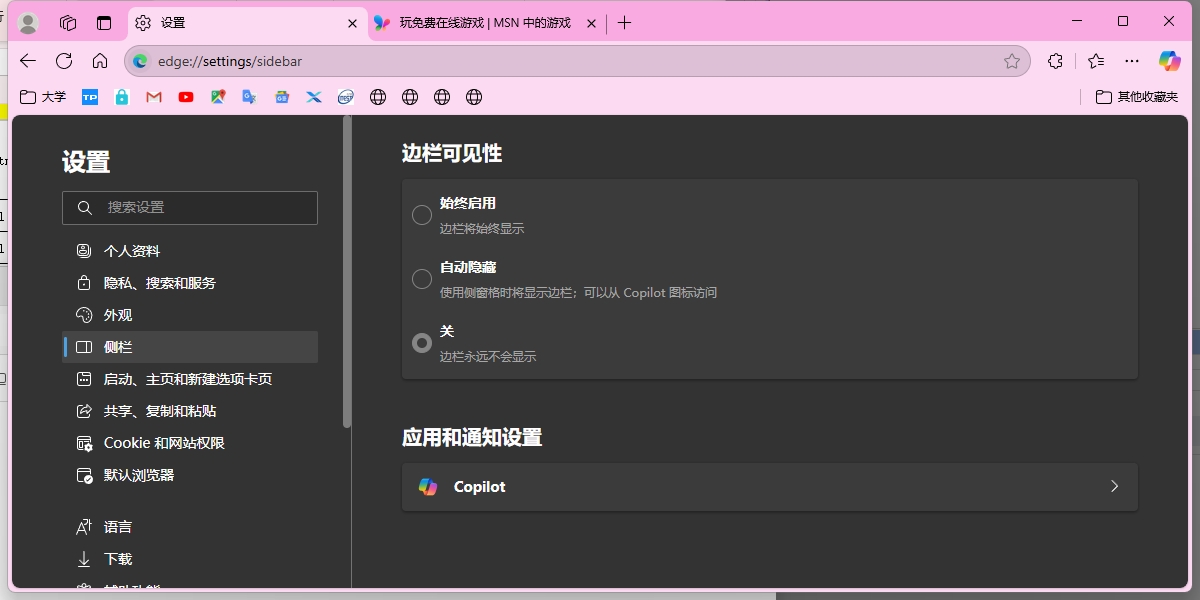1200x600 pixels.
Task: Open the Google Maps bookmark
Action: point(218,97)
